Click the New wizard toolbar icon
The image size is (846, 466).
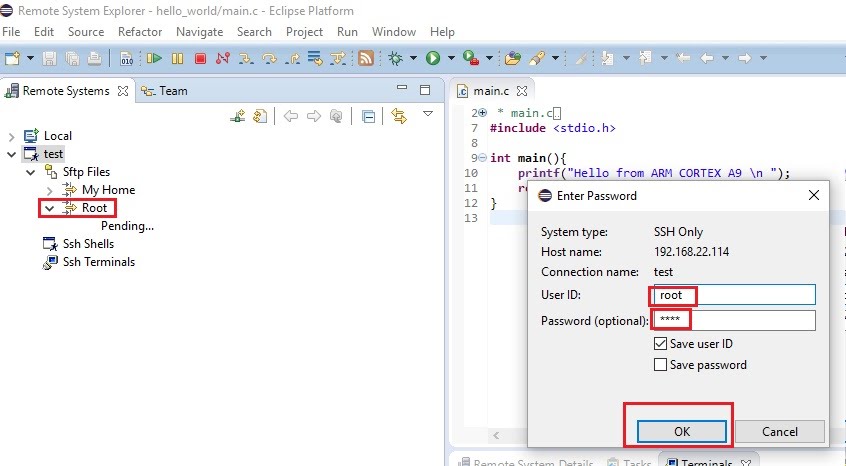[12, 58]
